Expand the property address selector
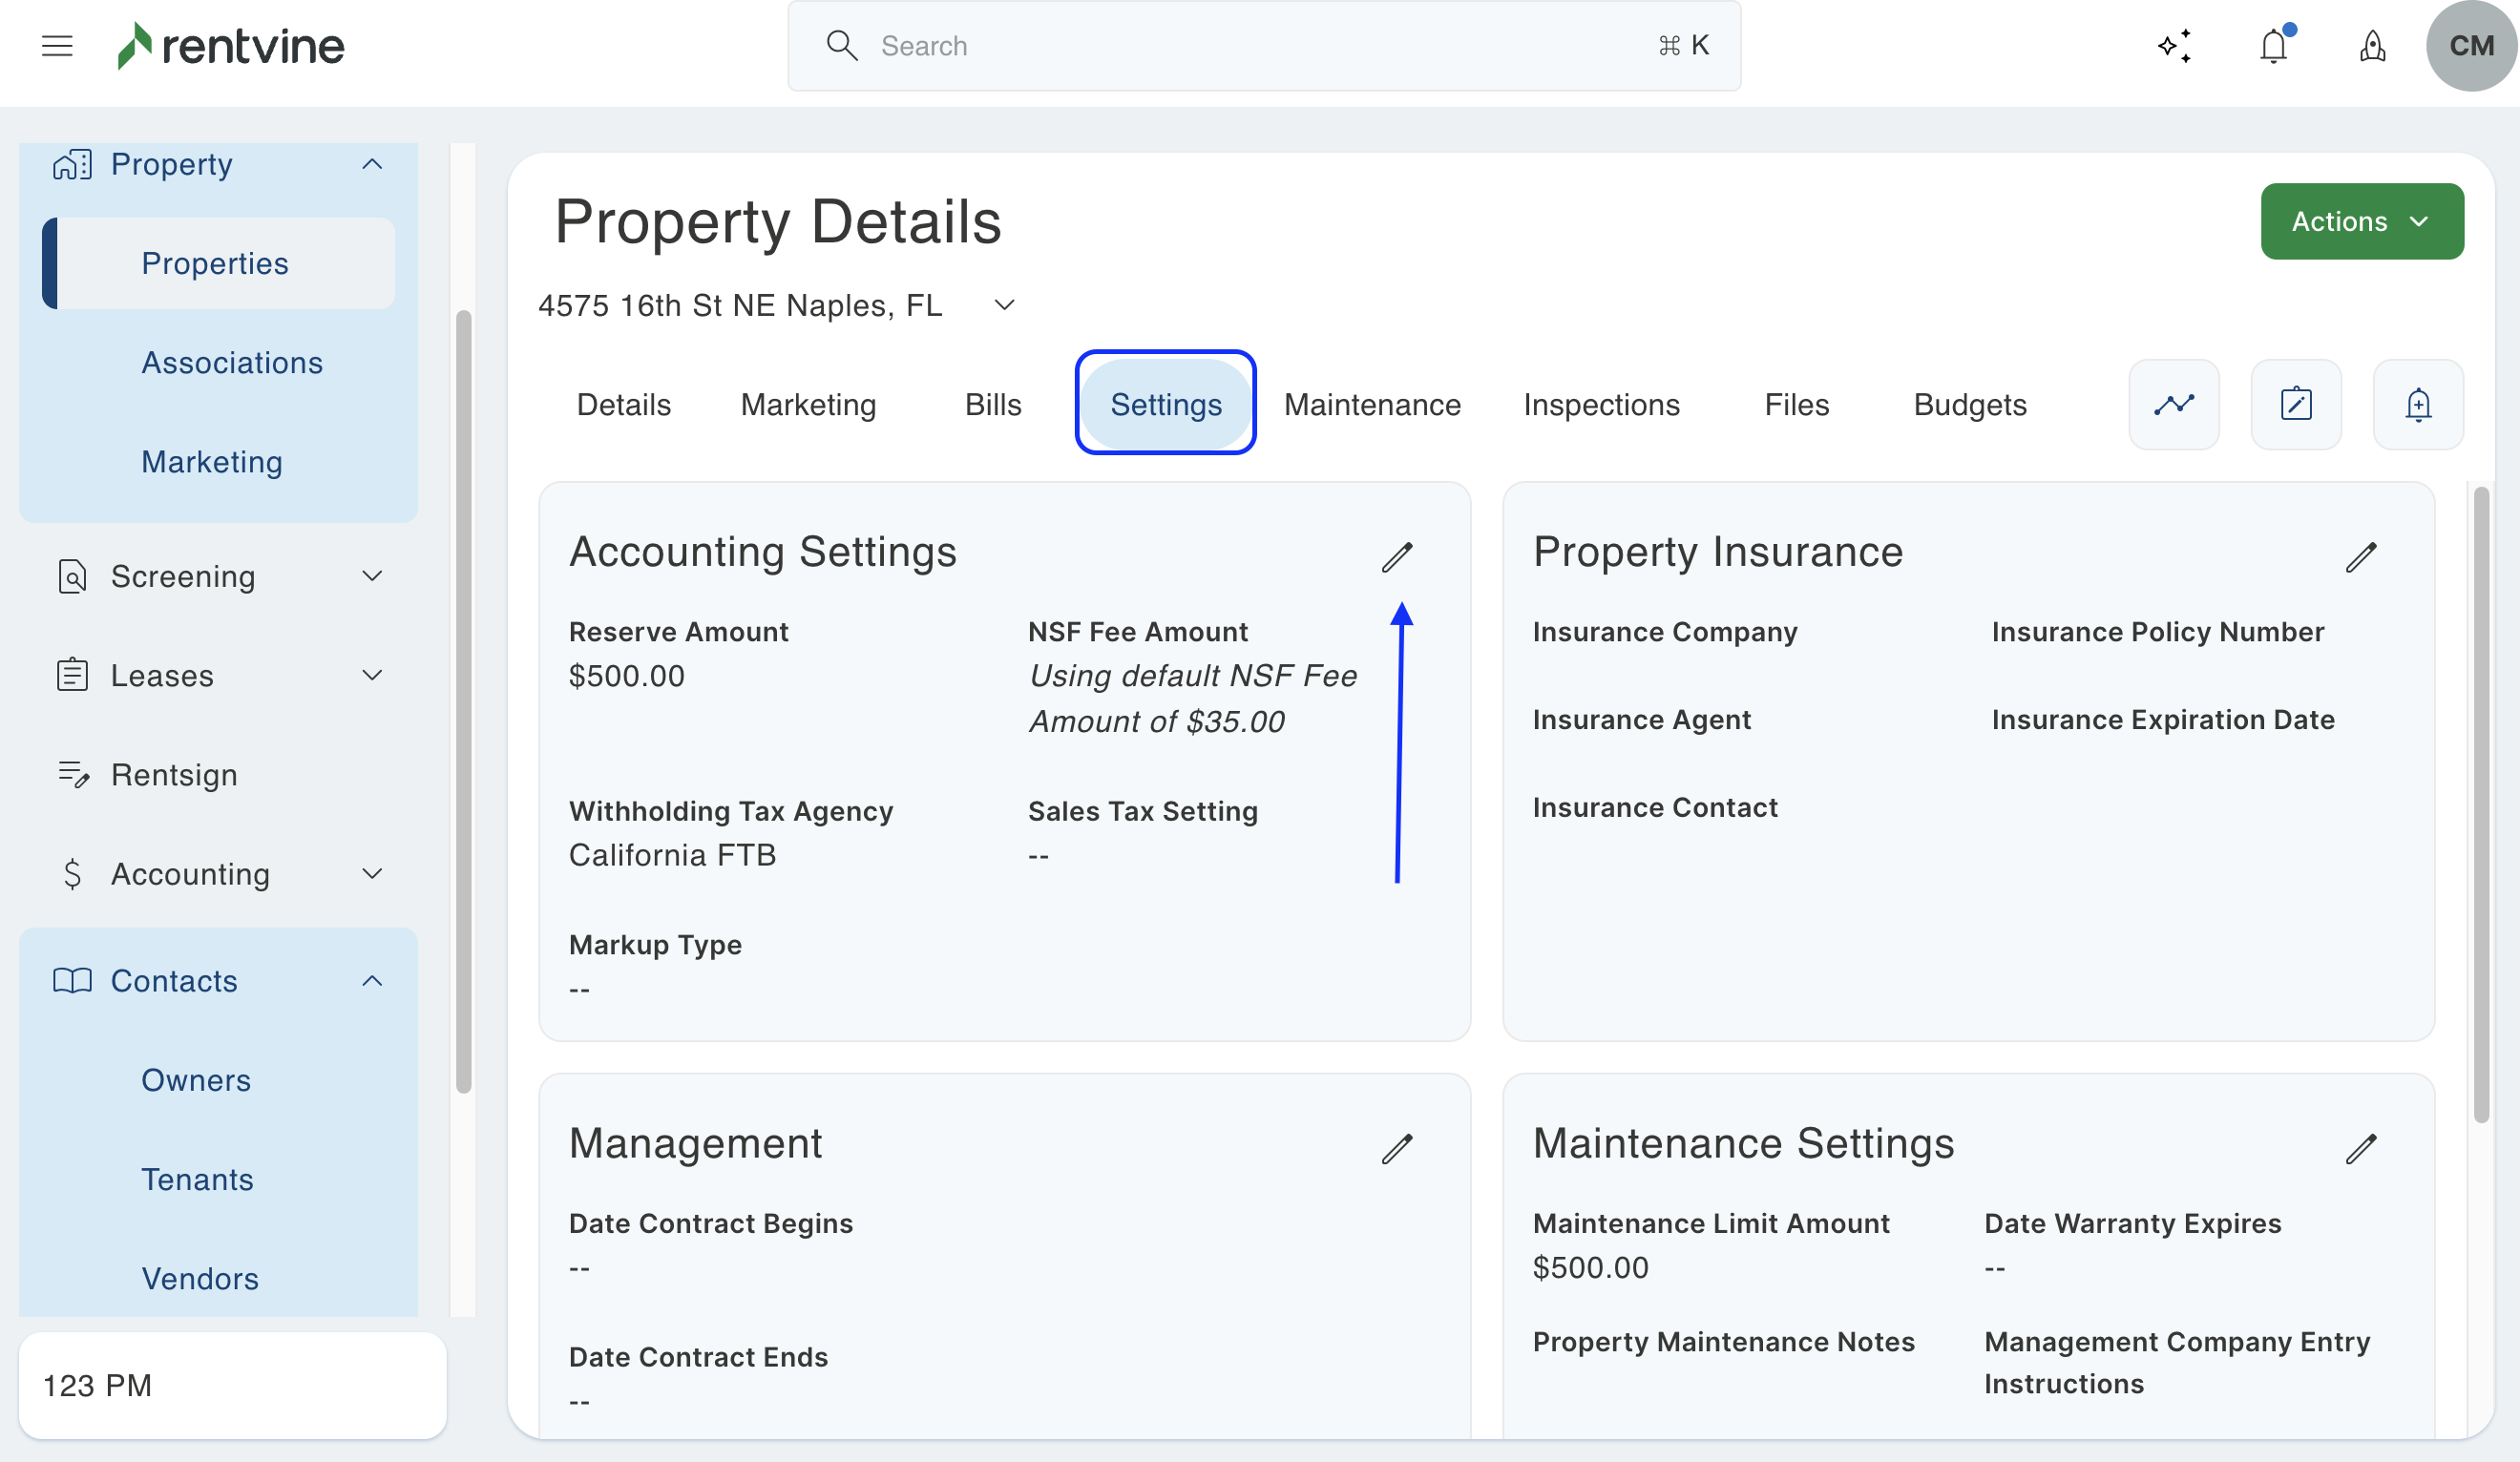The width and height of the screenshot is (2520, 1462). [1004, 305]
